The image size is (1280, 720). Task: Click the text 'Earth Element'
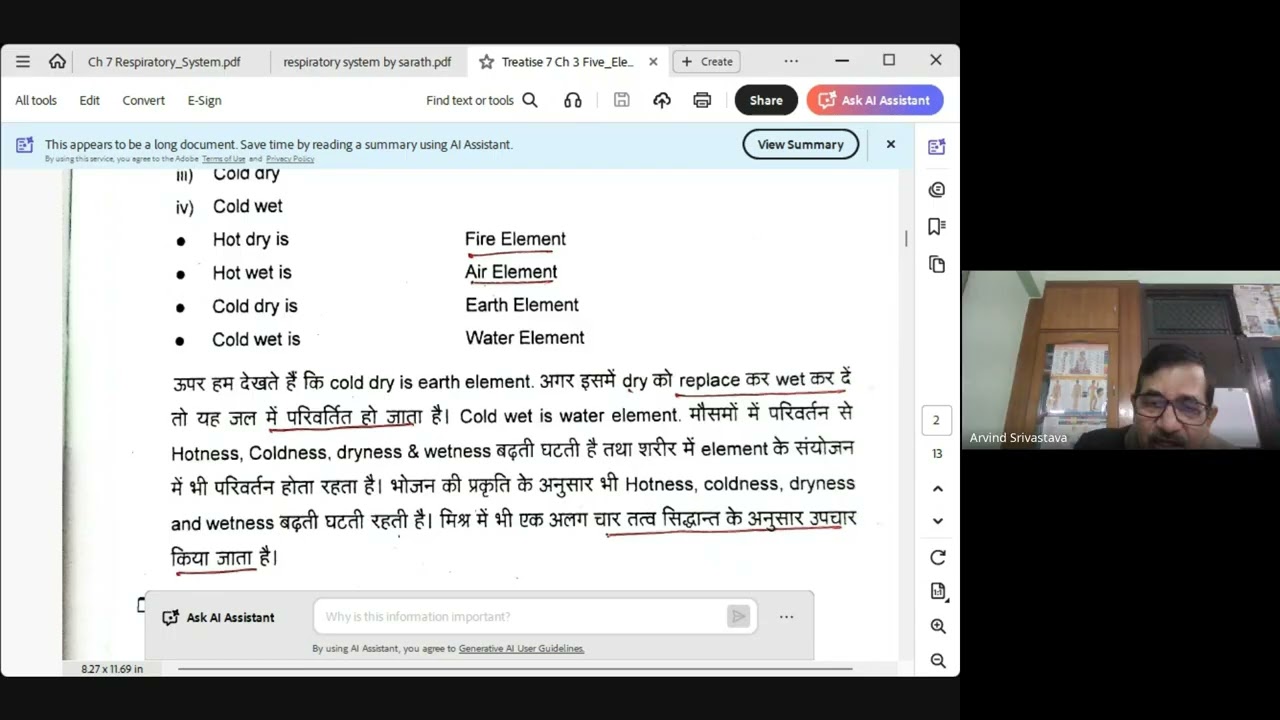522,305
